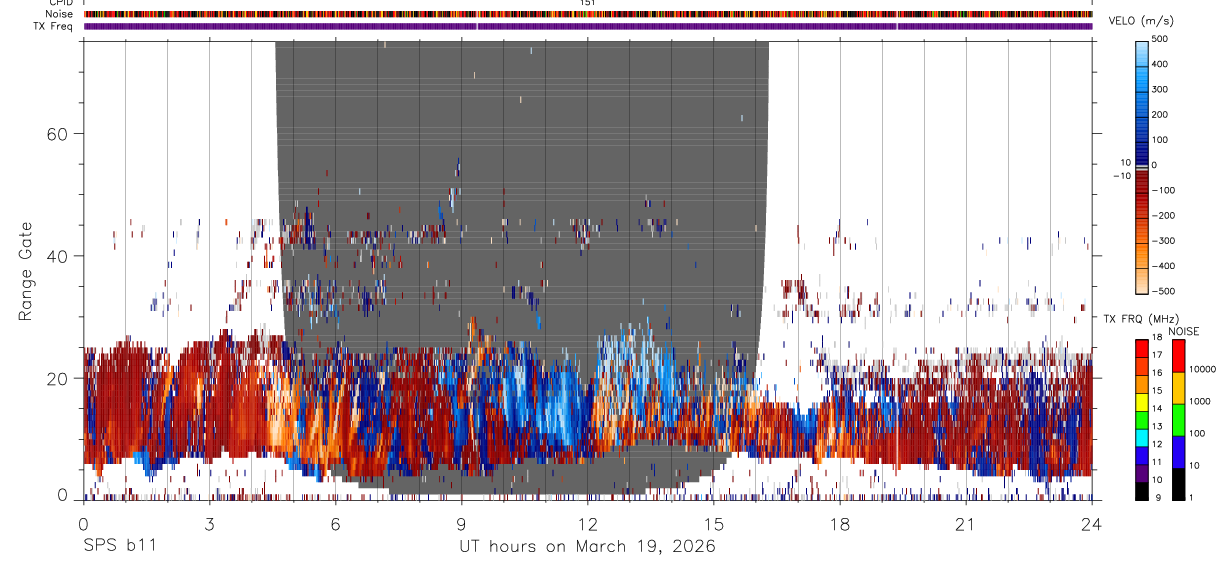1228x567 pixels.
Task: Click the 13 value on TX FRQ scale
Action: pyautogui.click(x=1158, y=426)
